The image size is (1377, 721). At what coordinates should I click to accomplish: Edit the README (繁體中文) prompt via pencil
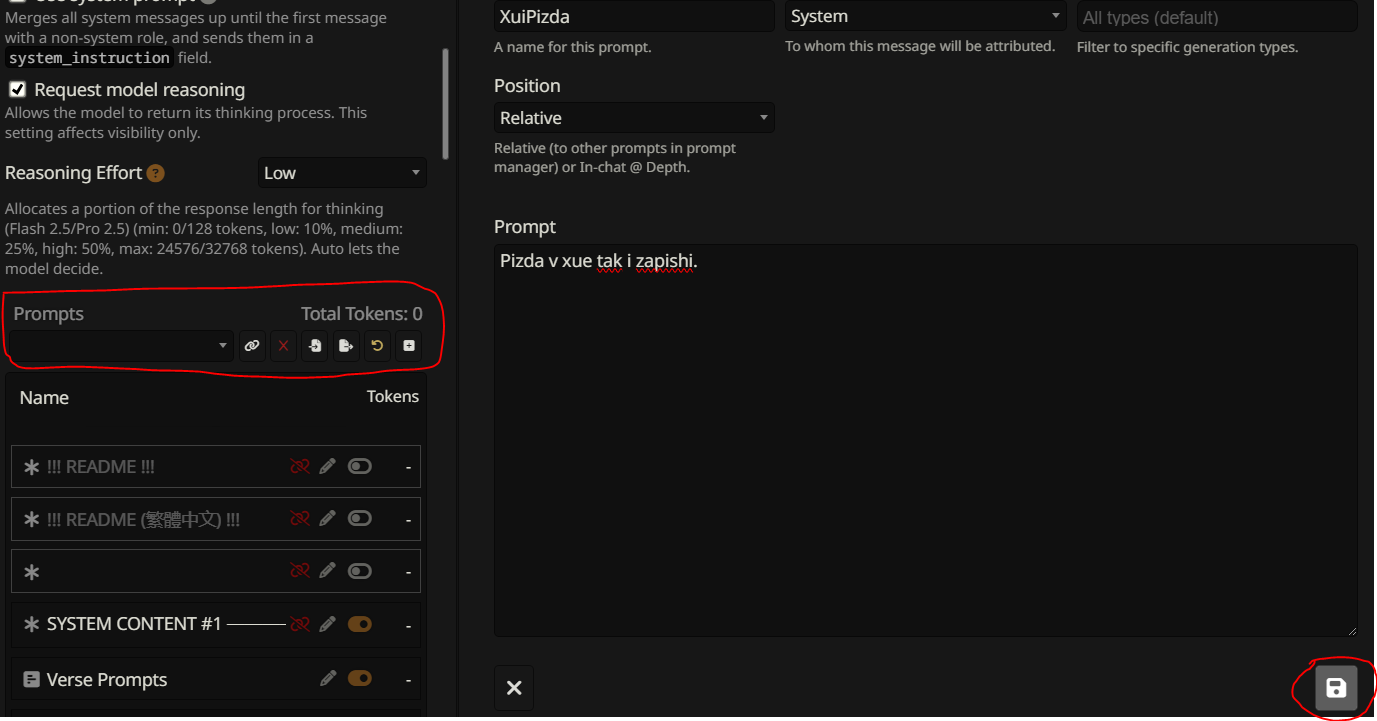point(327,519)
